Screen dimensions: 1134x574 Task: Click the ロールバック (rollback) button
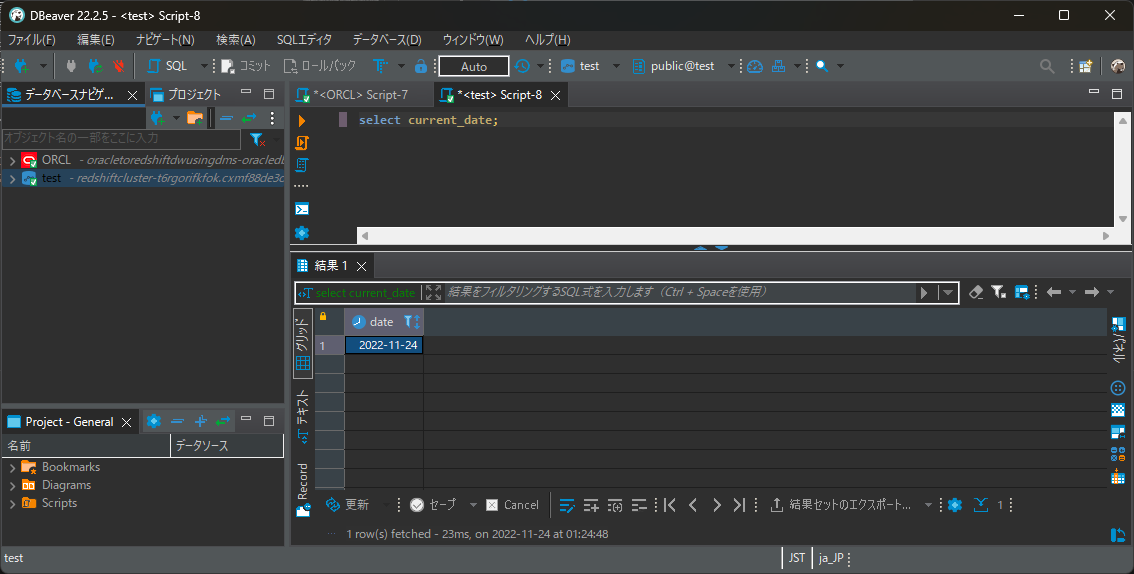320,66
